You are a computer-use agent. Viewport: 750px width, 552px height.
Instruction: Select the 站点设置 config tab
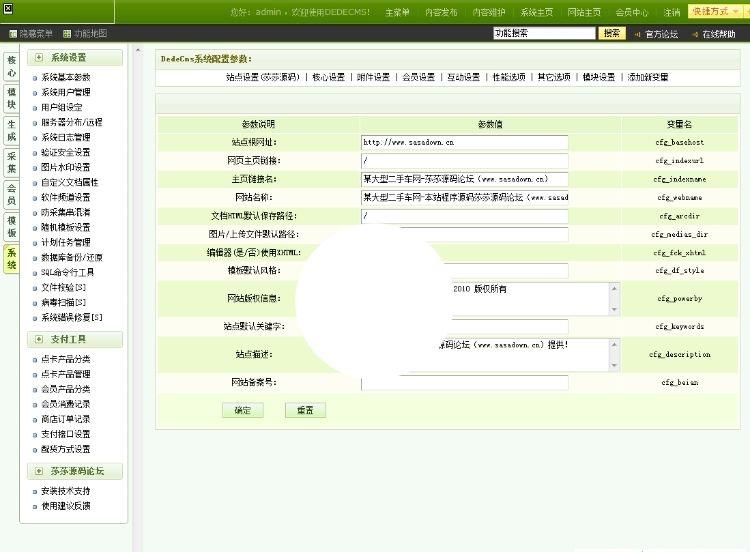263,77
